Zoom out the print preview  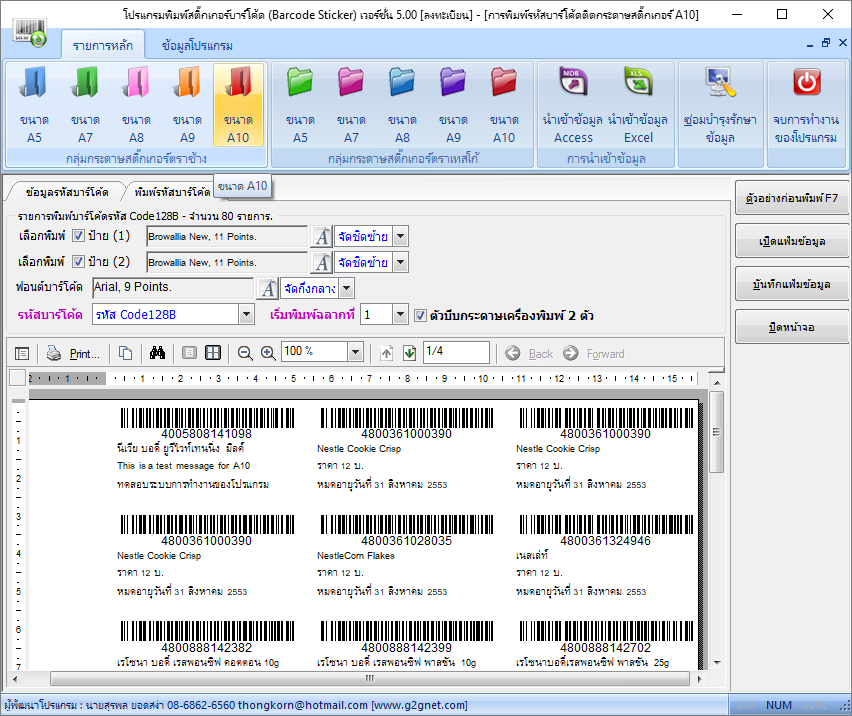pos(245,354)
